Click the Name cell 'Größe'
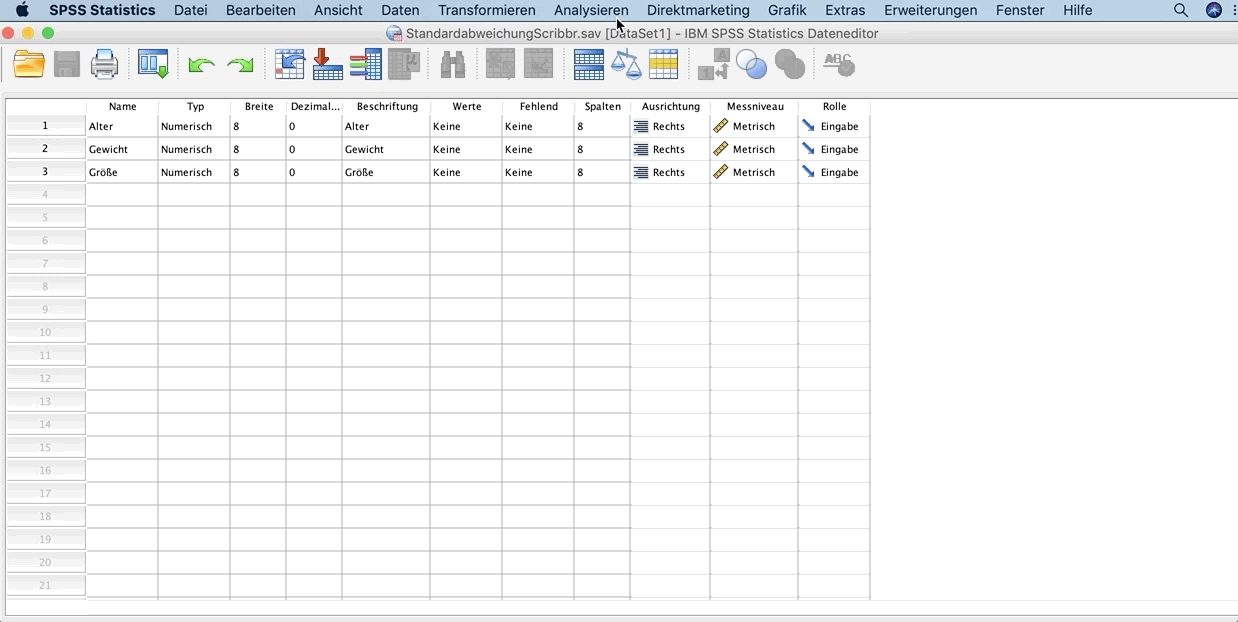Screen dimensions: 1238x622 (x=122, y=172)
